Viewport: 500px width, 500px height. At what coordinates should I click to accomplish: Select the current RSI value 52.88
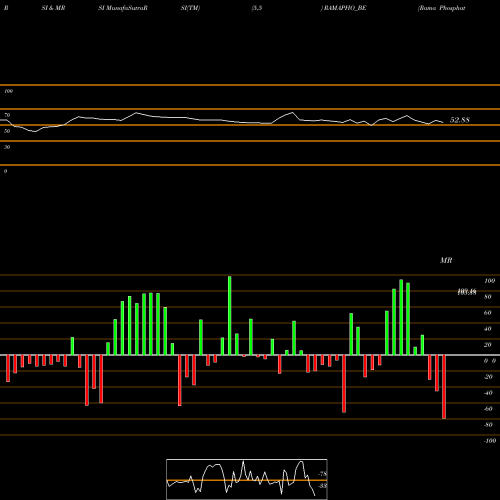pos(460,120)
